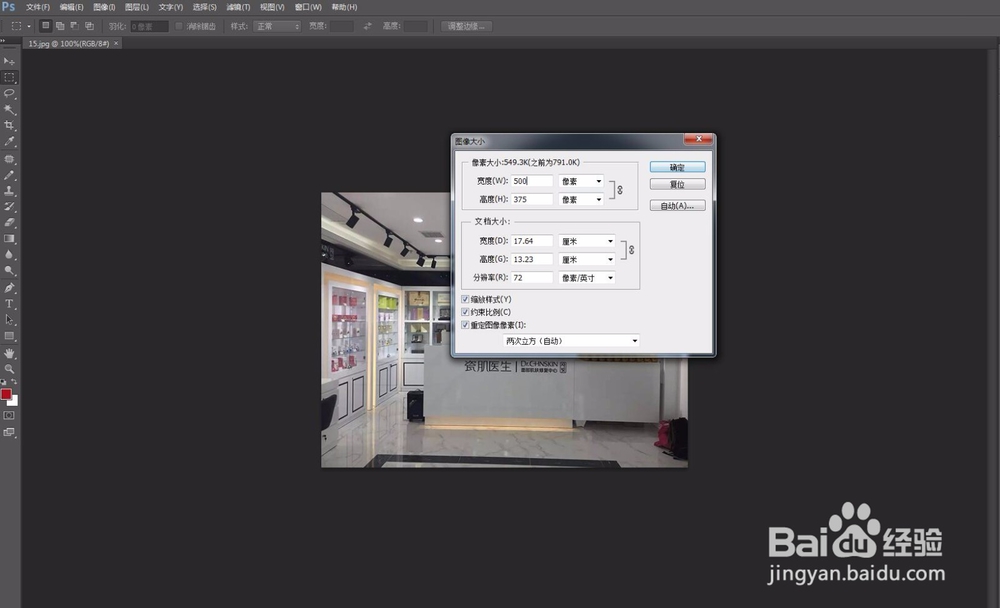The height and width of the screenshot is (608, 1000).
Task: Click Subtract from Selection icon in options bar
Action: [x=75, y=26]
